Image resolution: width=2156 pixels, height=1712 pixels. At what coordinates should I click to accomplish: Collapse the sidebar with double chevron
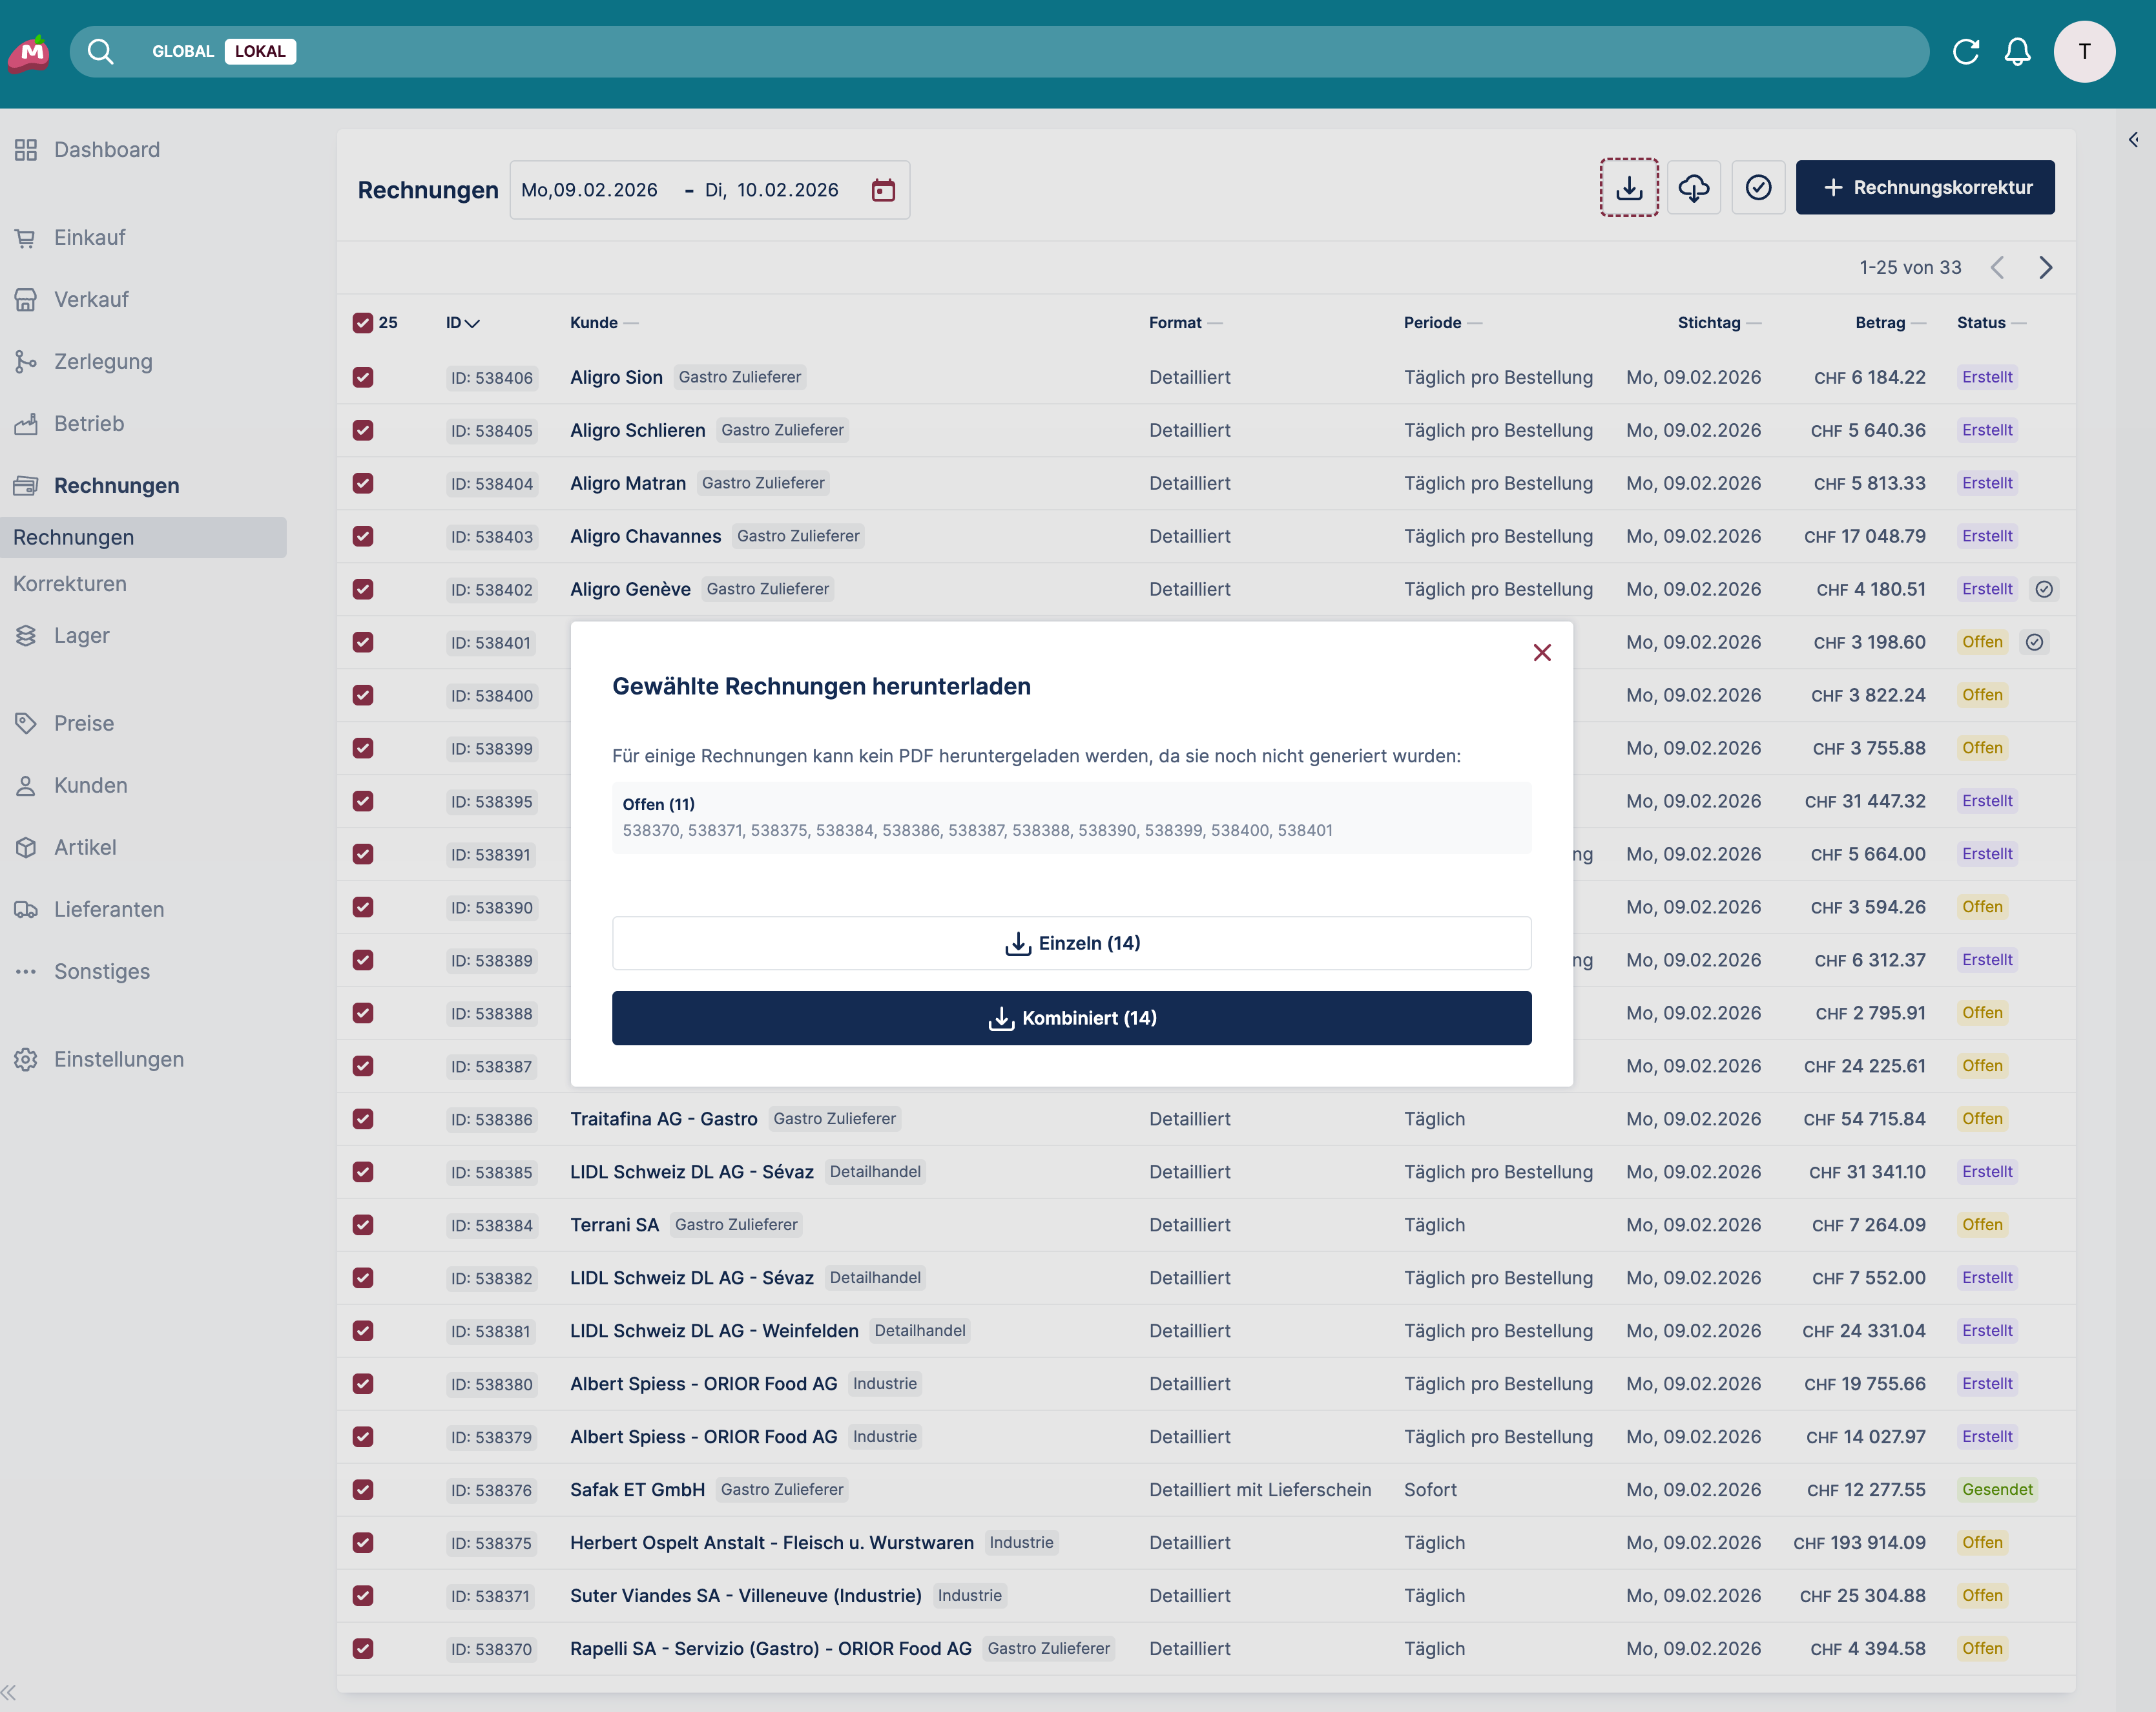tap(9, 1692)
